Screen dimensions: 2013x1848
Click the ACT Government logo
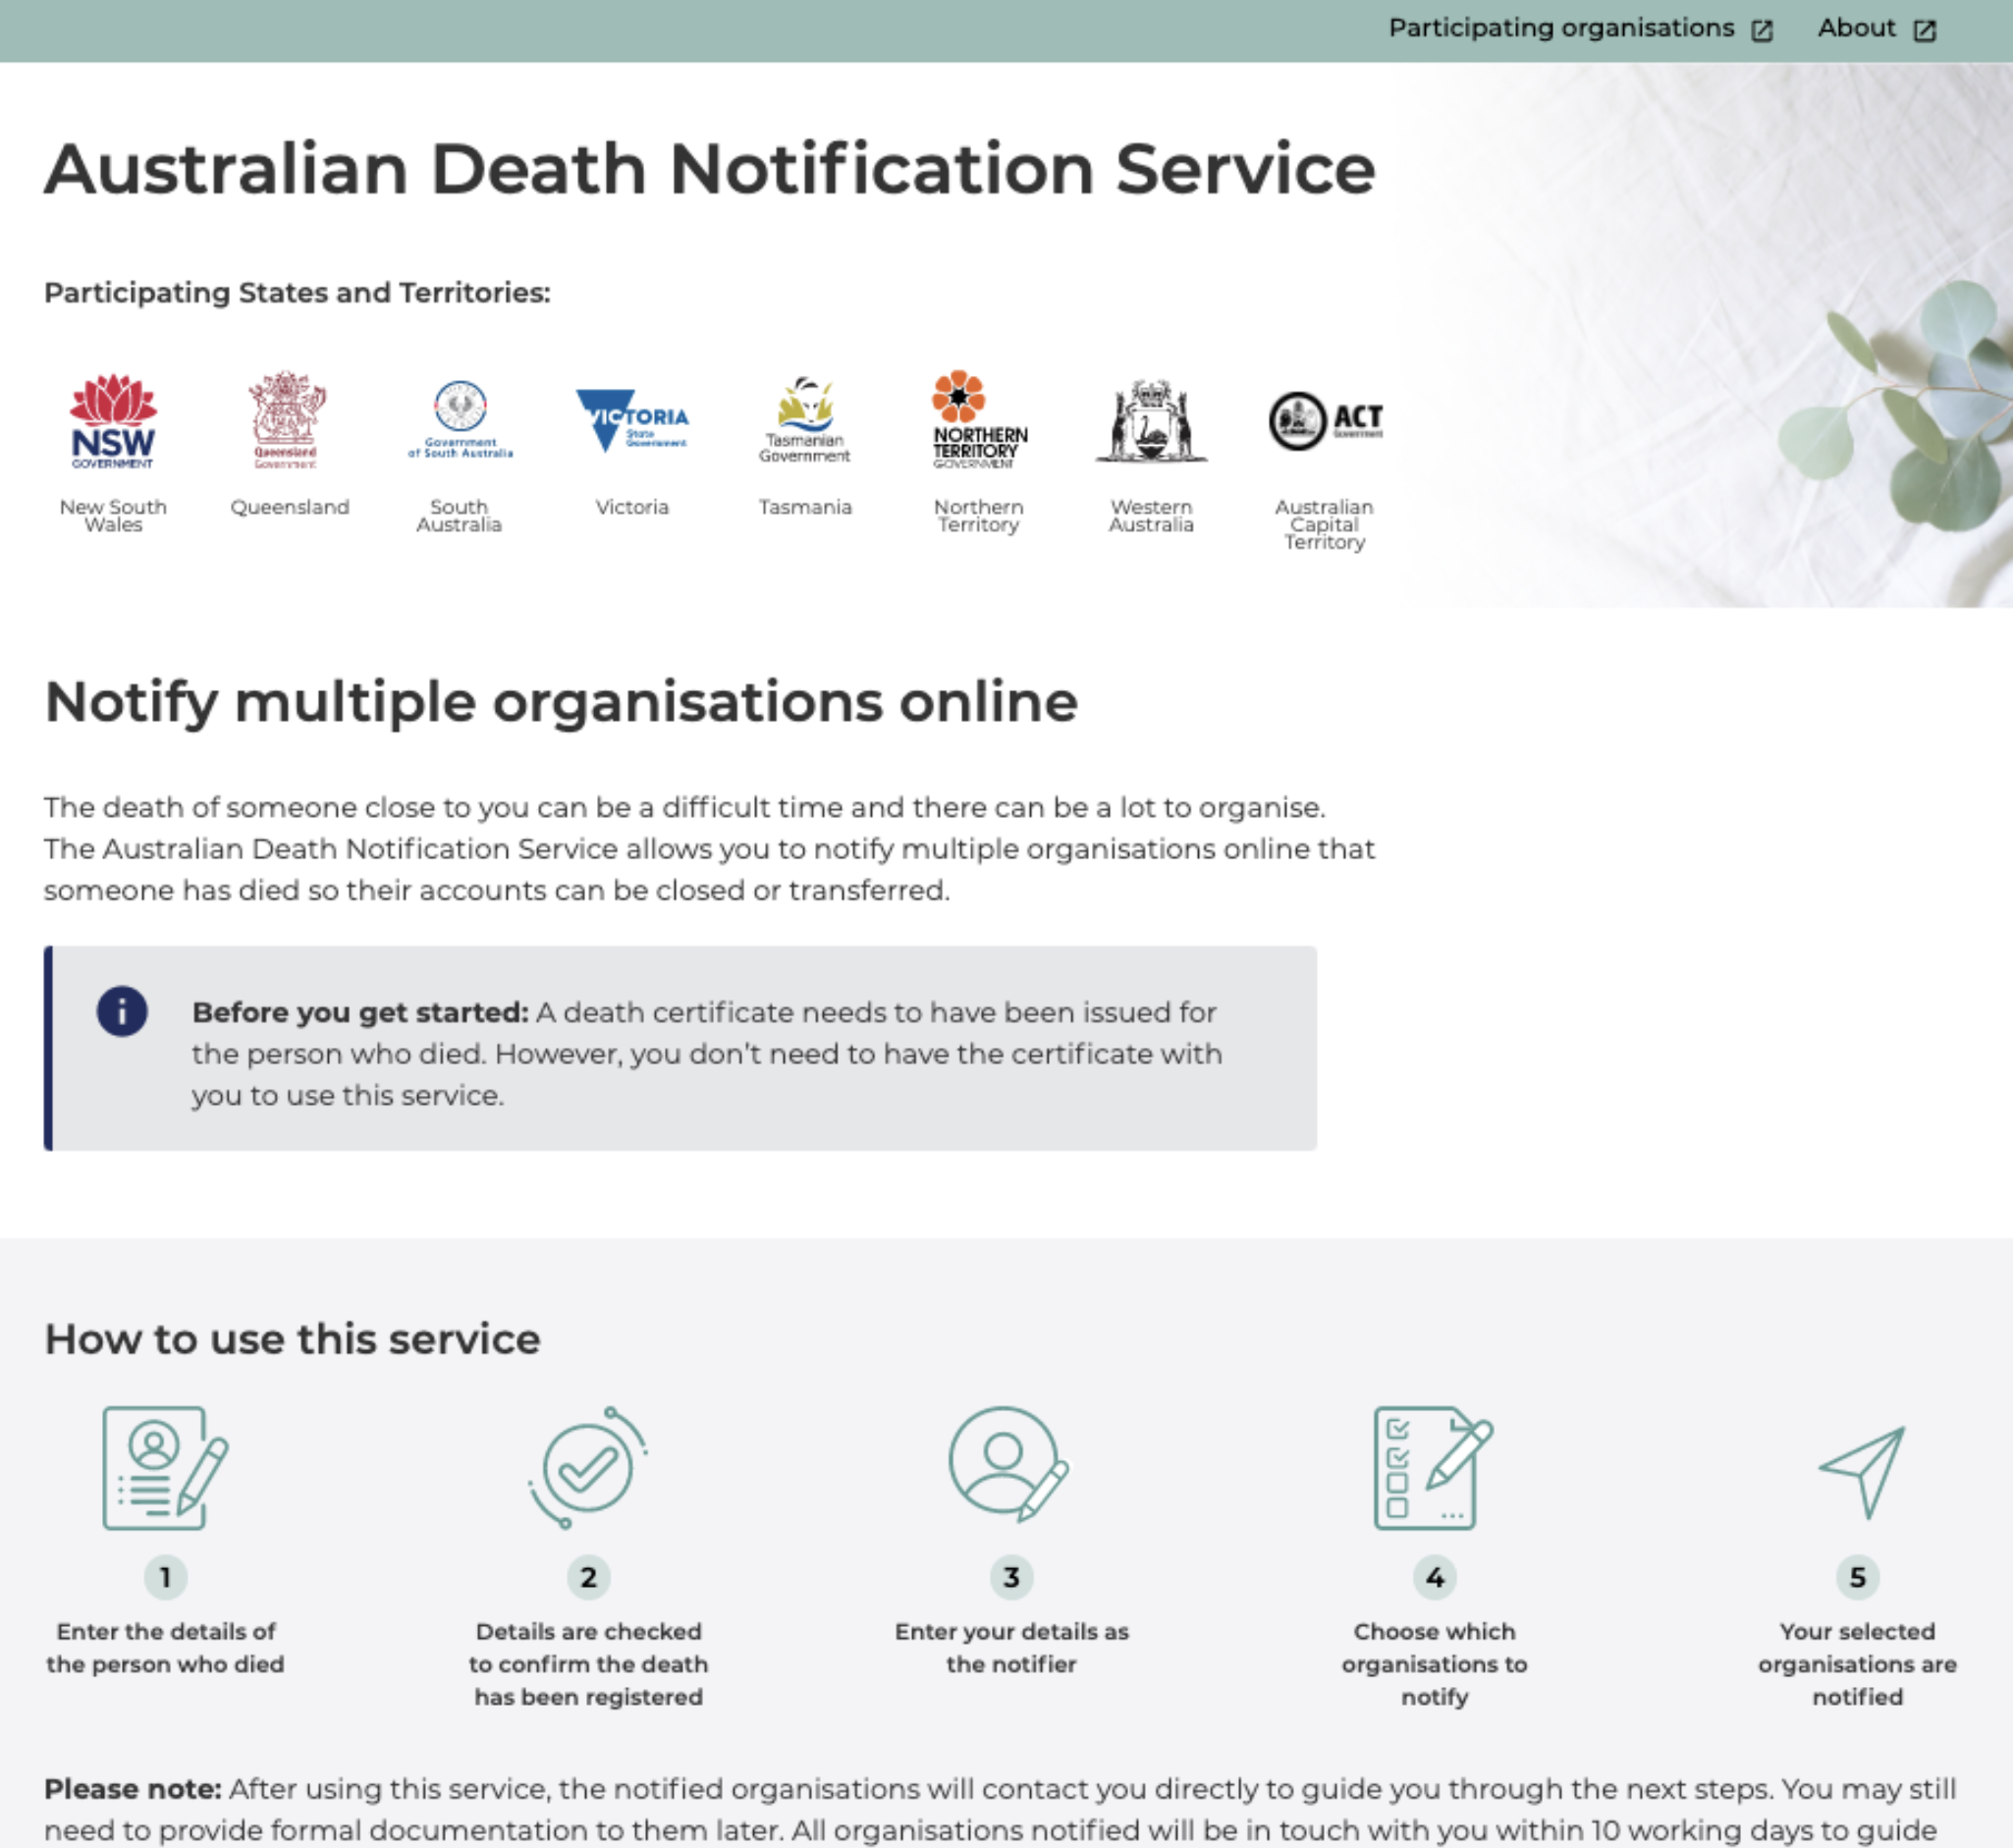click(1326, 421)
